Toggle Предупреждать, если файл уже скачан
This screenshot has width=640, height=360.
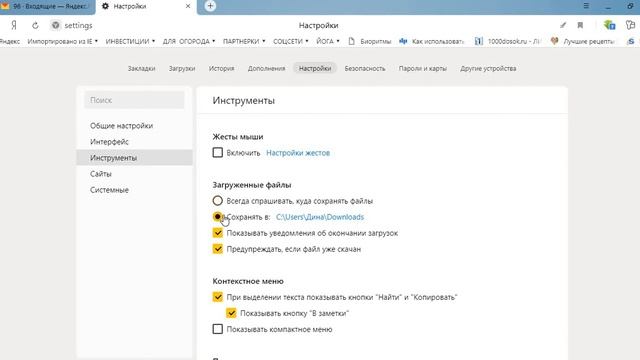(218, 249)
